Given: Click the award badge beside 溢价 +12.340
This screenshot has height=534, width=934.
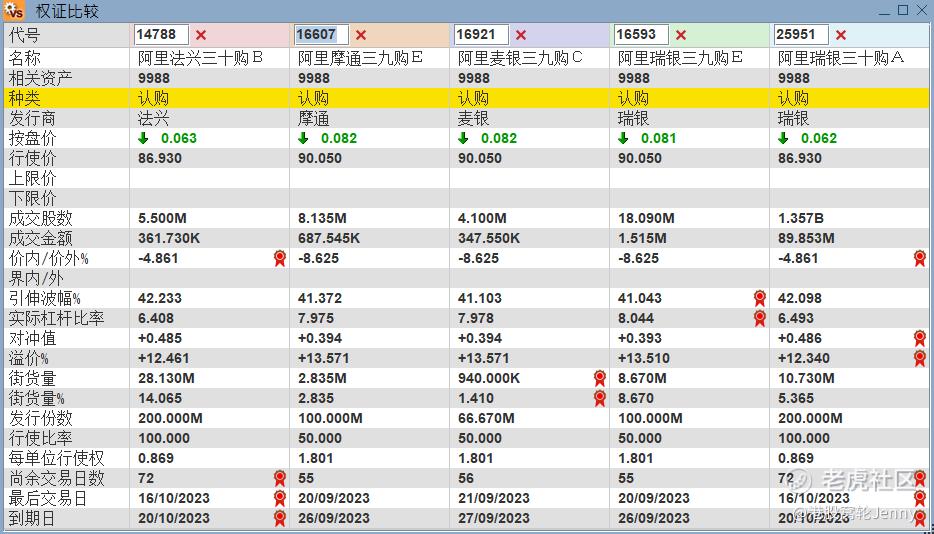Looking at the screenshot, I should pos(920,358).
